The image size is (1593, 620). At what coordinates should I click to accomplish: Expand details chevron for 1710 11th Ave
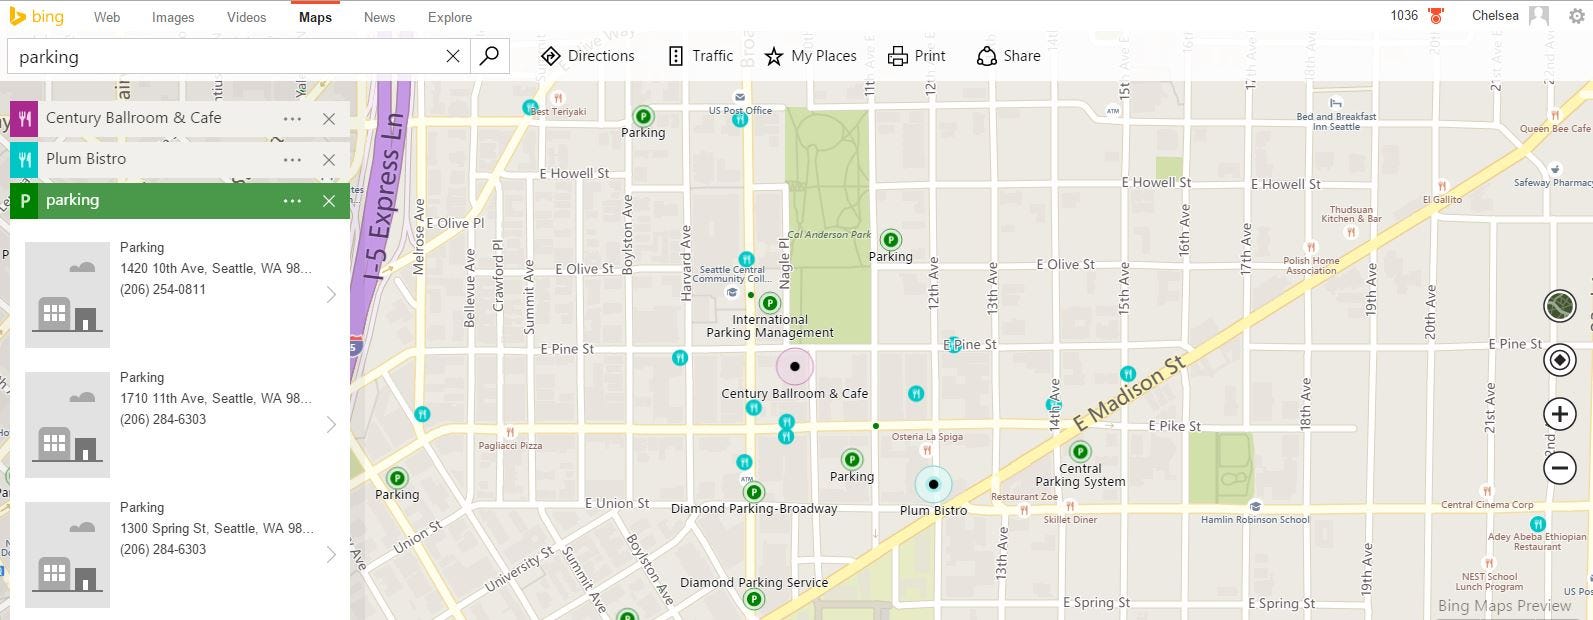(331, 424)
